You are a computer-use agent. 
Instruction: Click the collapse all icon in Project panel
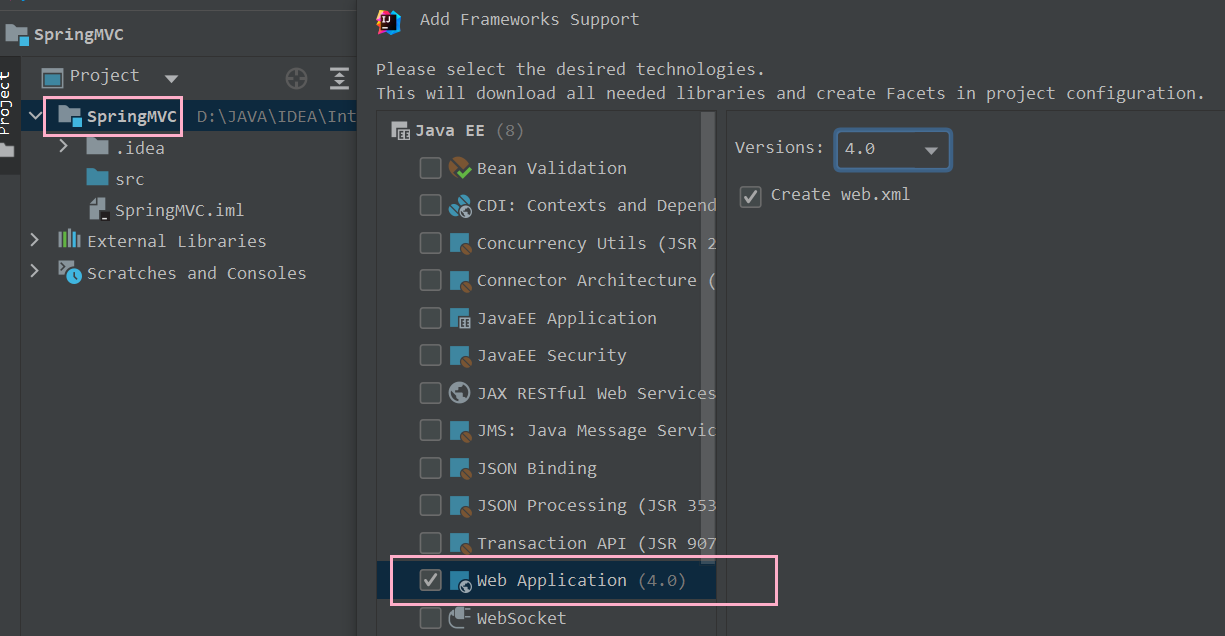pyautogui.click(x=340, y=79)
